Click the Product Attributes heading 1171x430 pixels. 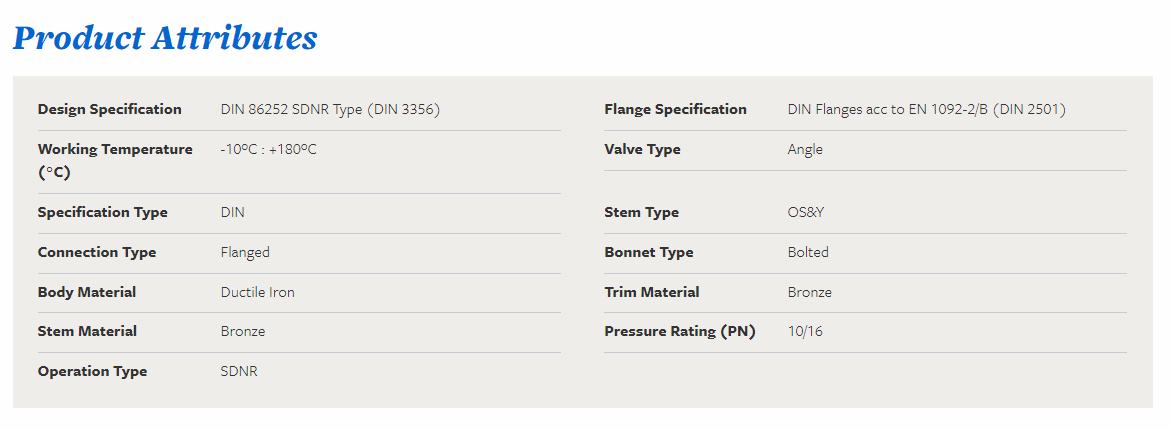click(165, 39)
